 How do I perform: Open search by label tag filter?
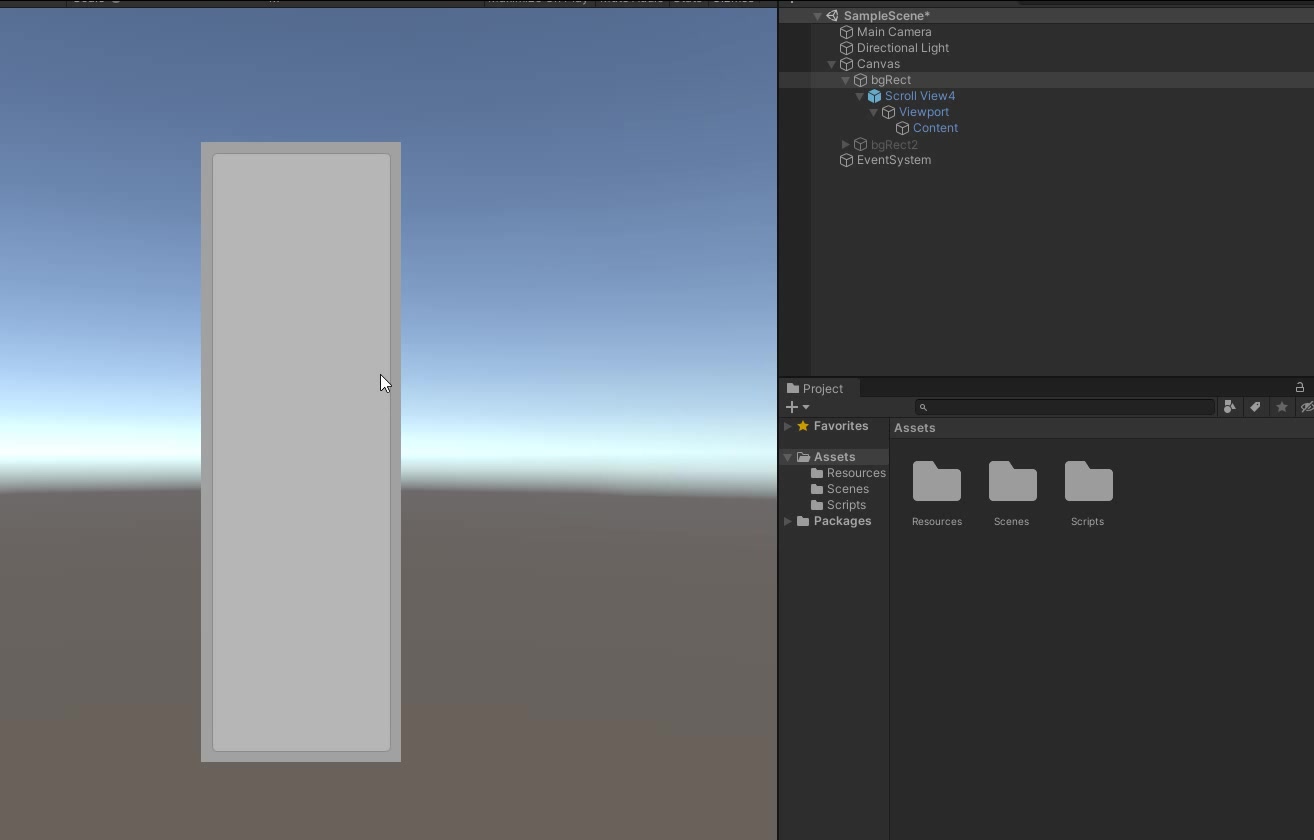(1256, 407)
